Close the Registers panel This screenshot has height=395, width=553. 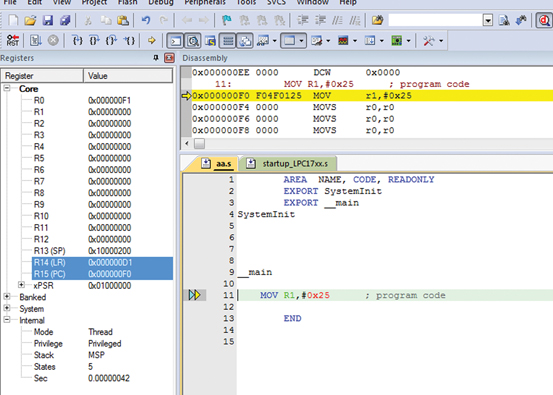[x=170, y=57]
